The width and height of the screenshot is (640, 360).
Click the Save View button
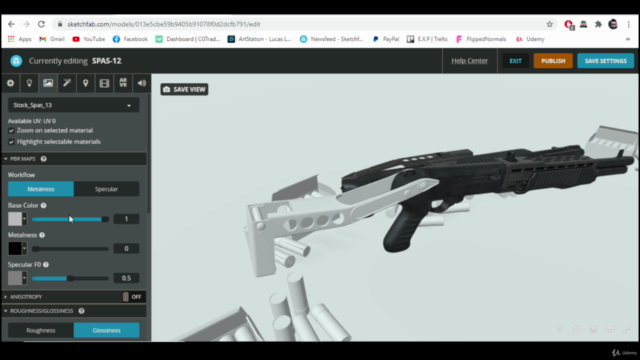click(184, 89)
